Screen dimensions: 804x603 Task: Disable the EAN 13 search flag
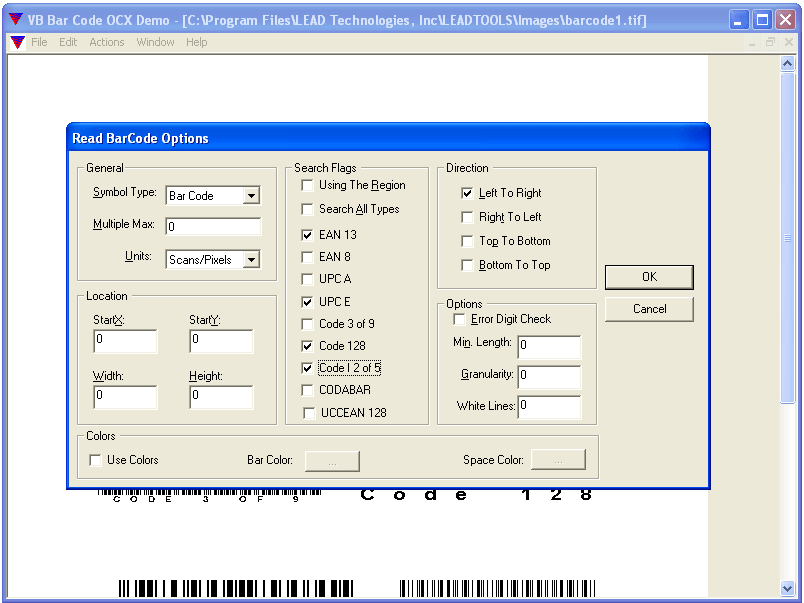(x=307, y=233)
